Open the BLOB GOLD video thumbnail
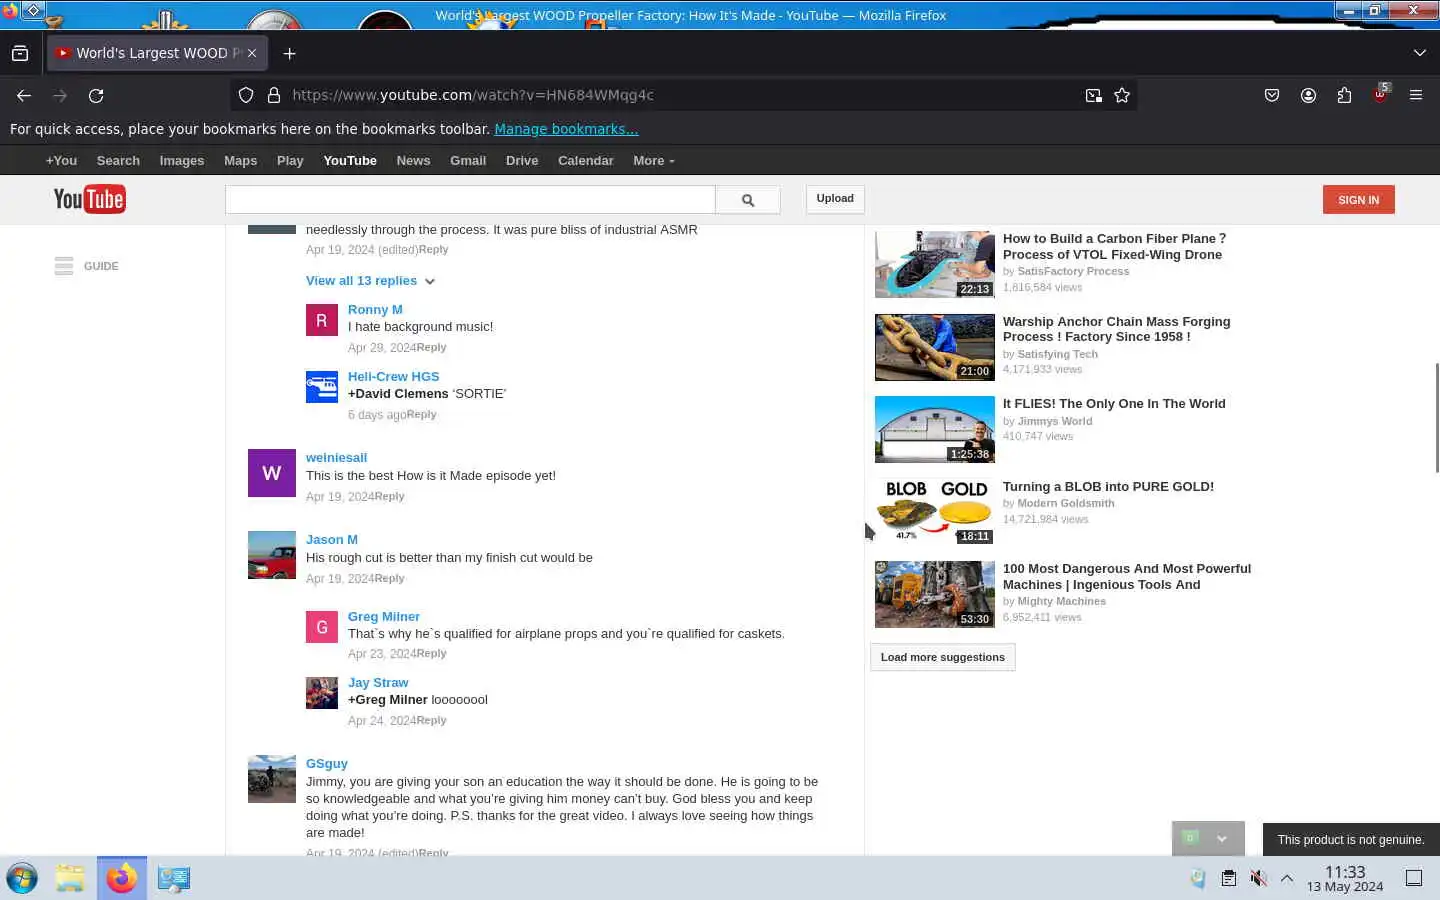This screenshot has height=900, width=1440. click(x=935, y=512)
